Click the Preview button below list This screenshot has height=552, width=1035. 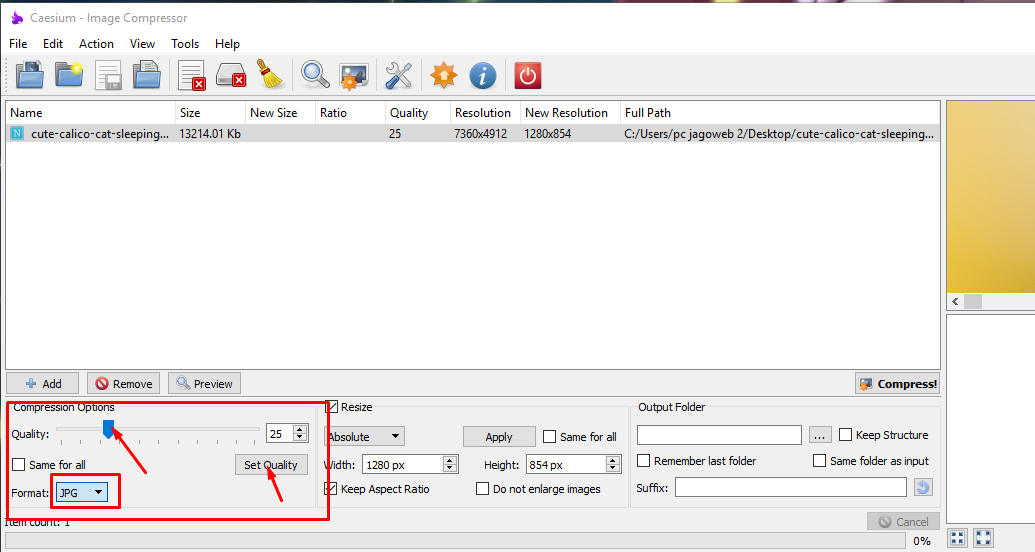pos(204,384)
